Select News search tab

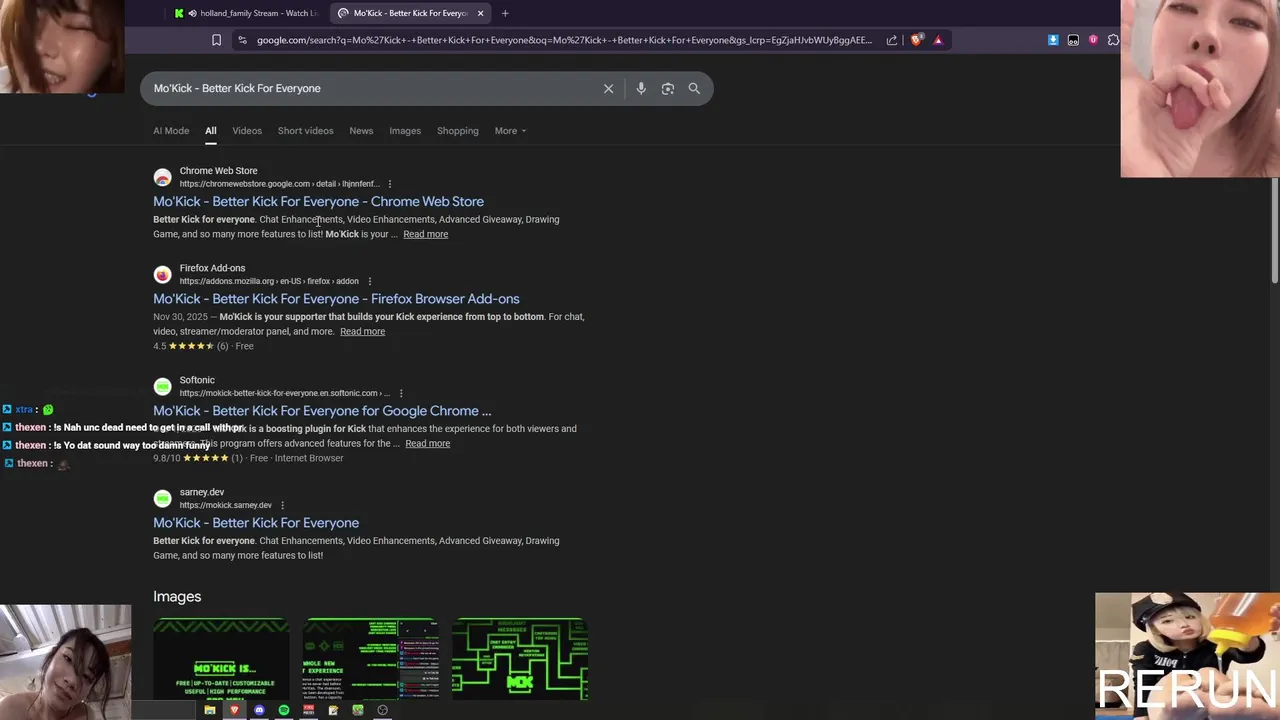(x=361, y=131)
